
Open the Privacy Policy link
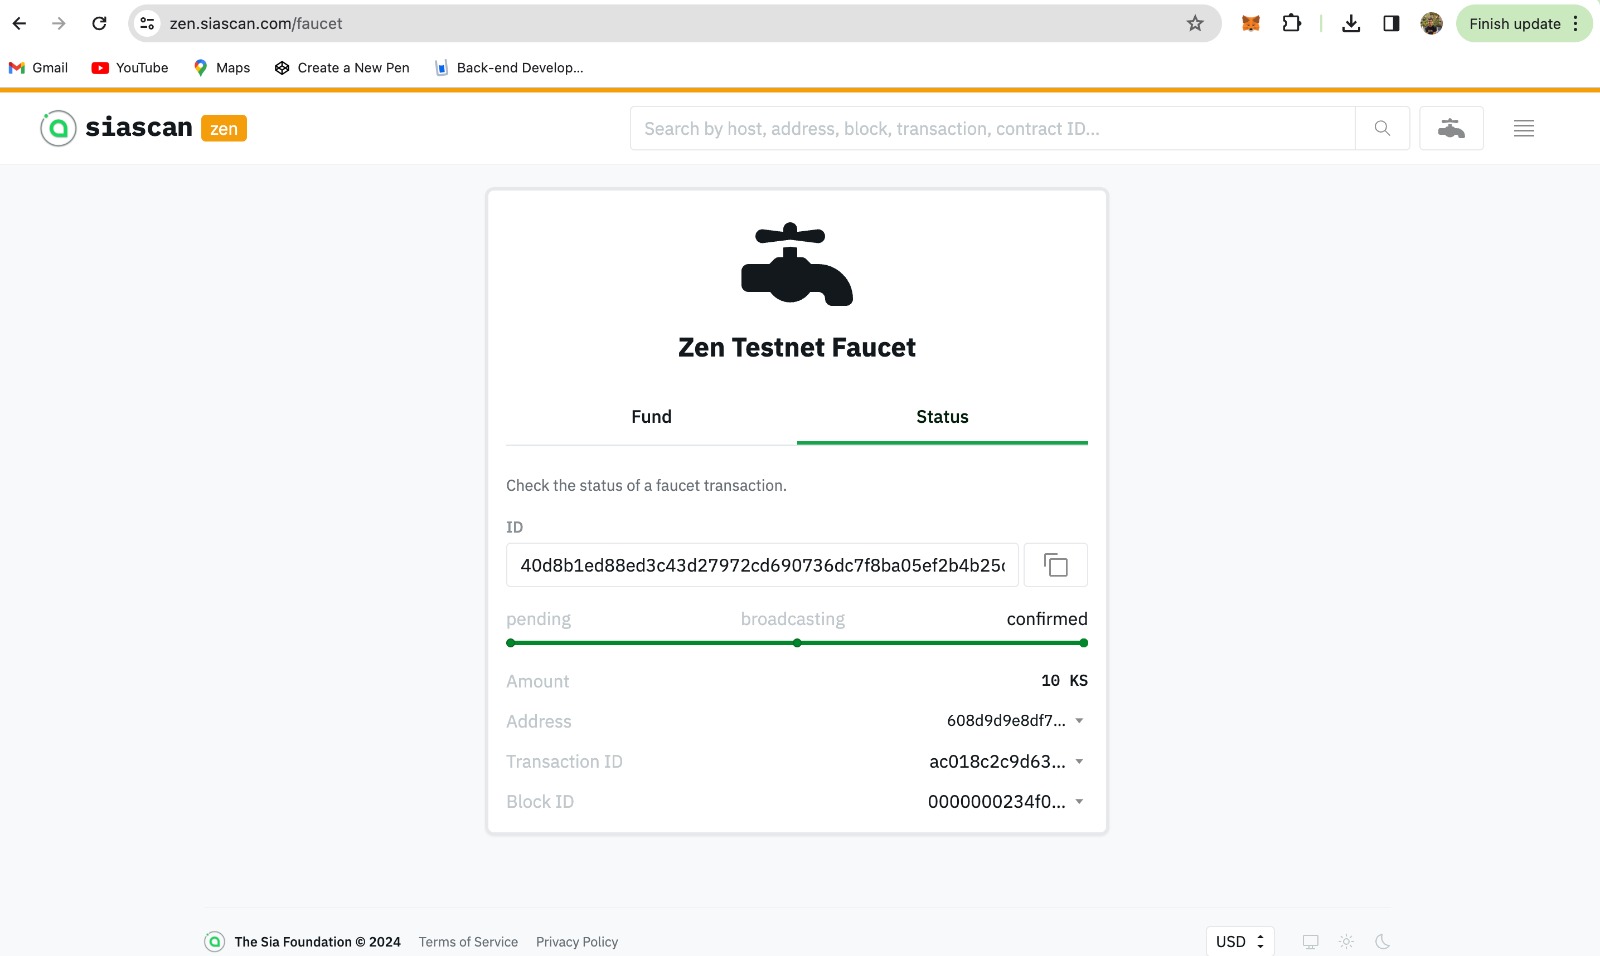pyautogui.click(x=577, y=942)
